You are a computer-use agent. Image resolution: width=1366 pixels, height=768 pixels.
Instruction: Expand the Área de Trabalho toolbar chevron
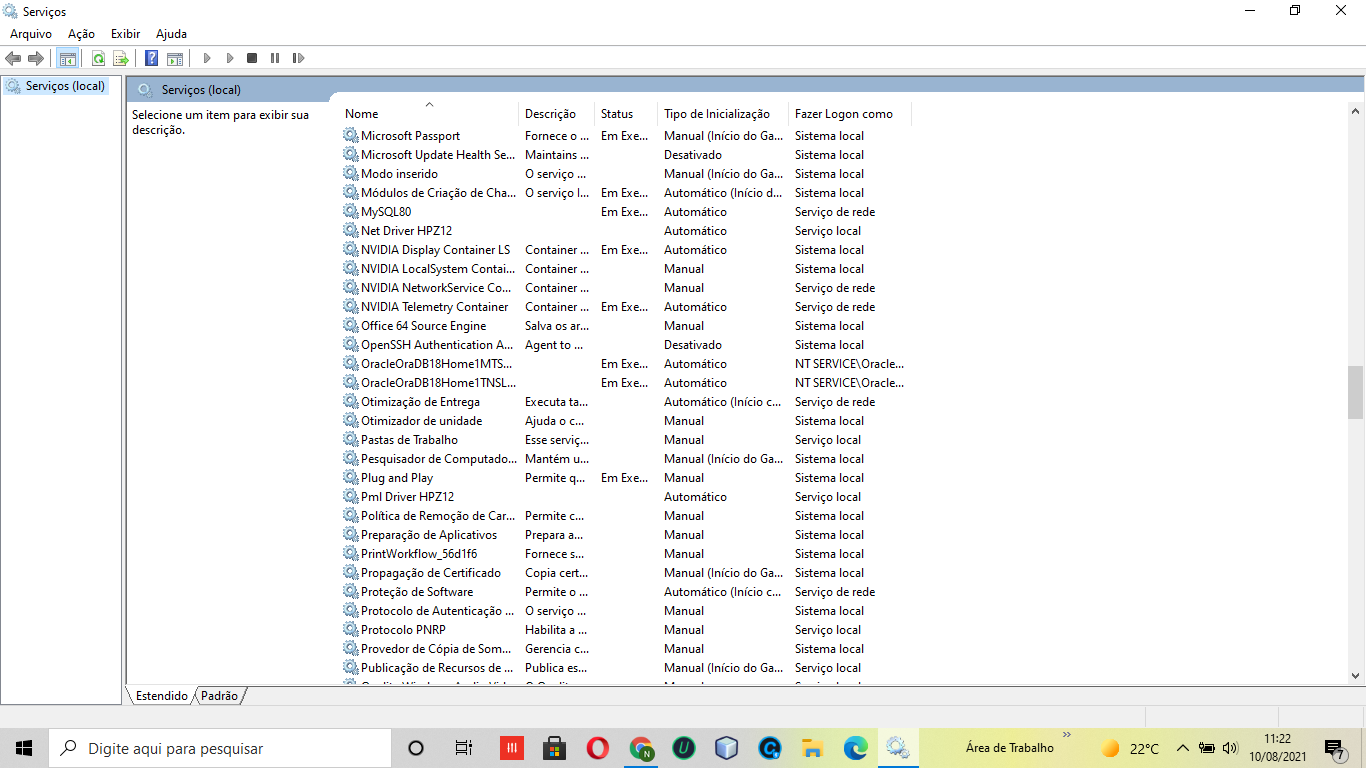click(x=1067, y=735)
